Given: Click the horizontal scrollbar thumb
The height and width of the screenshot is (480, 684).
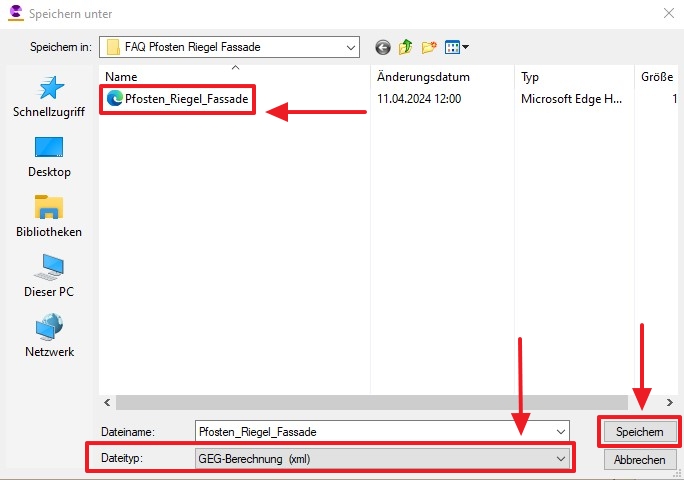Looking at the screenshot, I should tap(372, 402).
